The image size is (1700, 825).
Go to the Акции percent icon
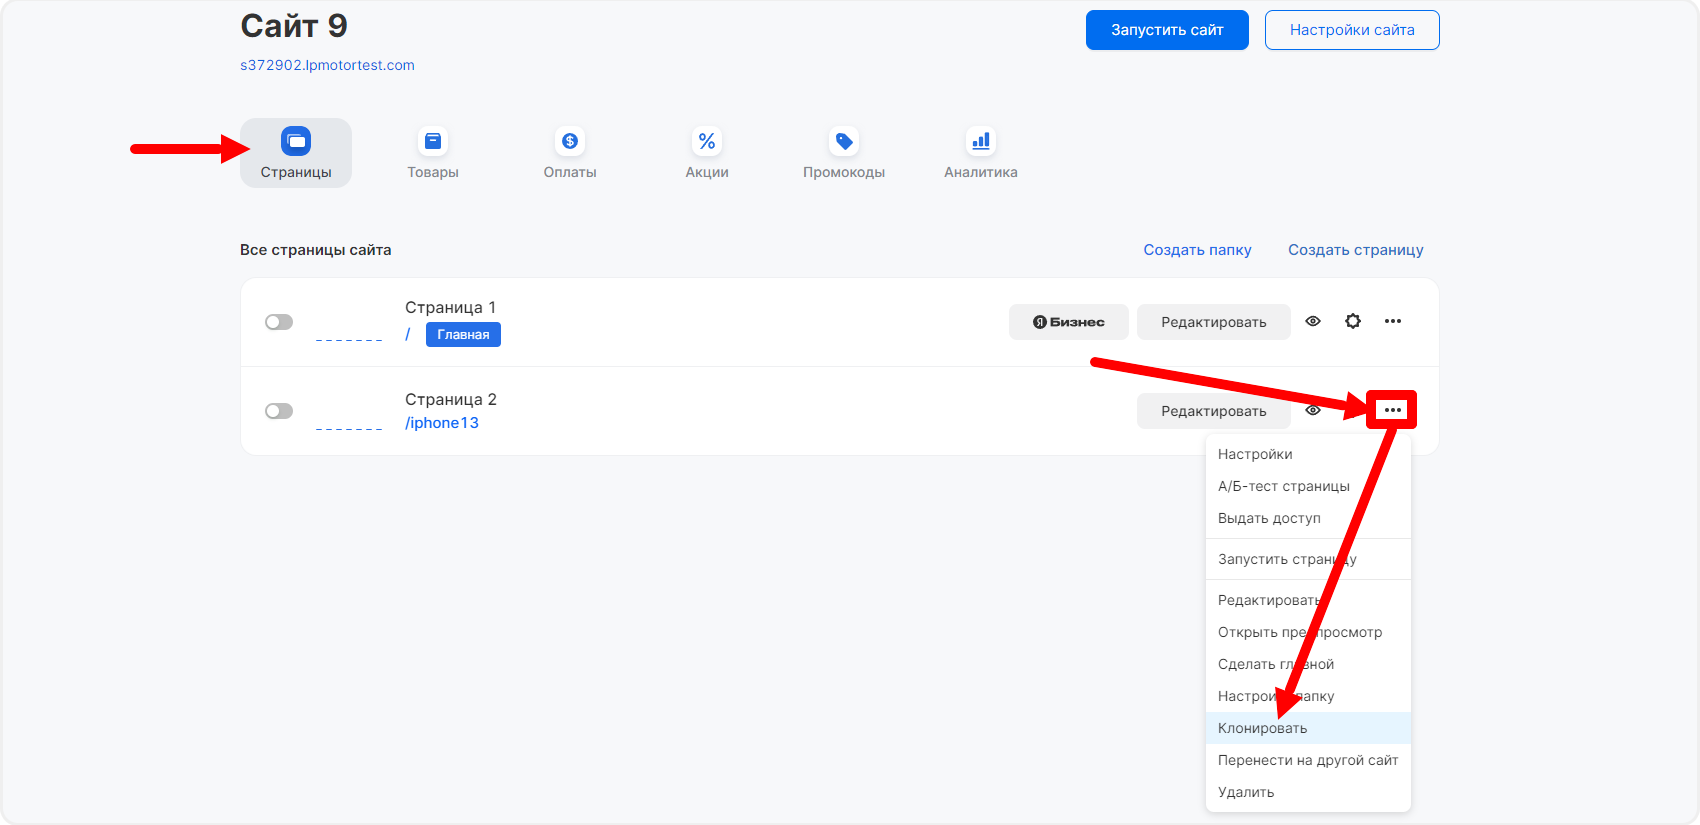[707, 142]
